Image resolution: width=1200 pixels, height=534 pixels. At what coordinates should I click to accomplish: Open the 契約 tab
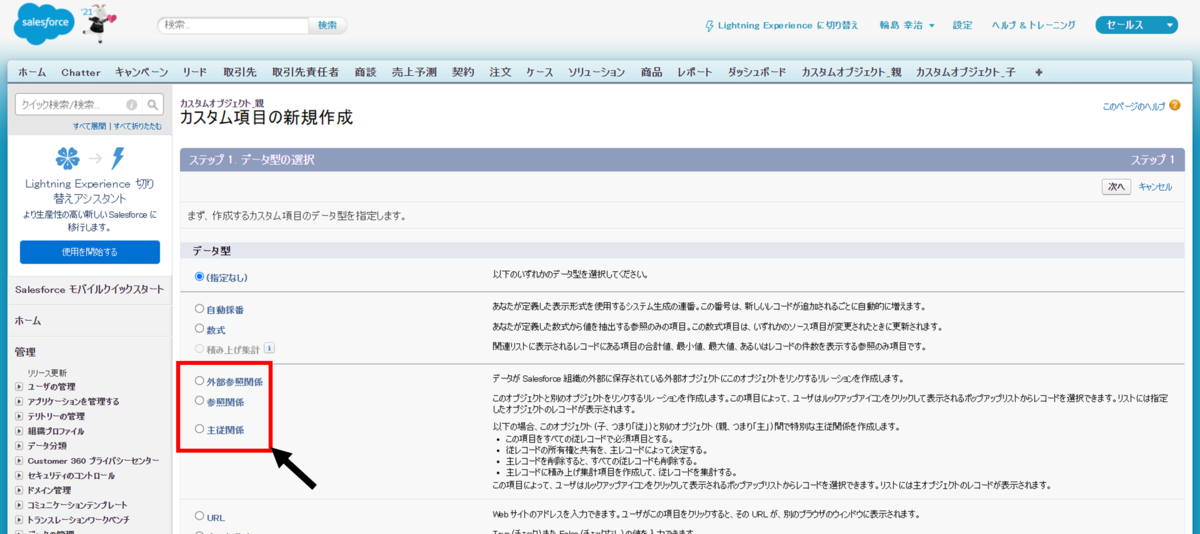click(463, 72)
